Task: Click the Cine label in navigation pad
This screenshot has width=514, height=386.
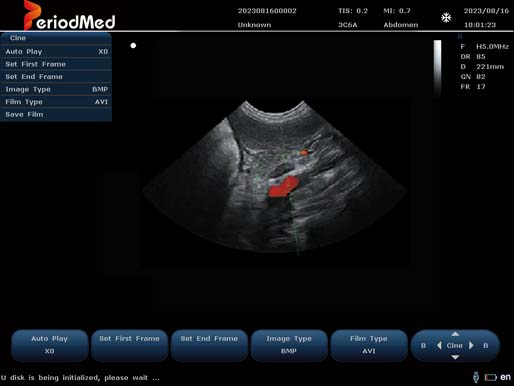Action: point(454,346)
